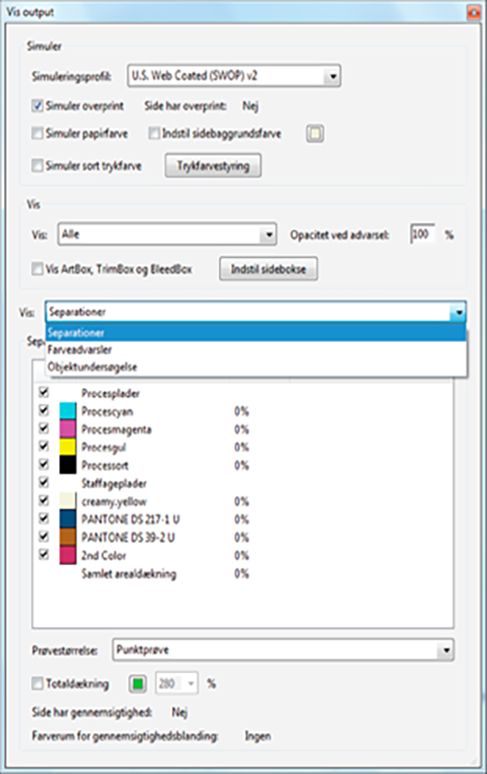Click the 2nd Color pink swatch
Screen dimensions: 487x774
tap(68, 555)
